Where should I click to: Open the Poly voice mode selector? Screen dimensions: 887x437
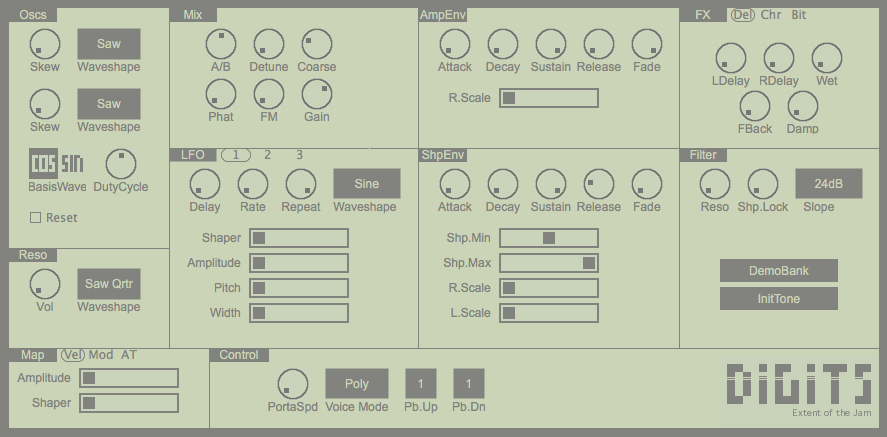click(x=356, y=384)
